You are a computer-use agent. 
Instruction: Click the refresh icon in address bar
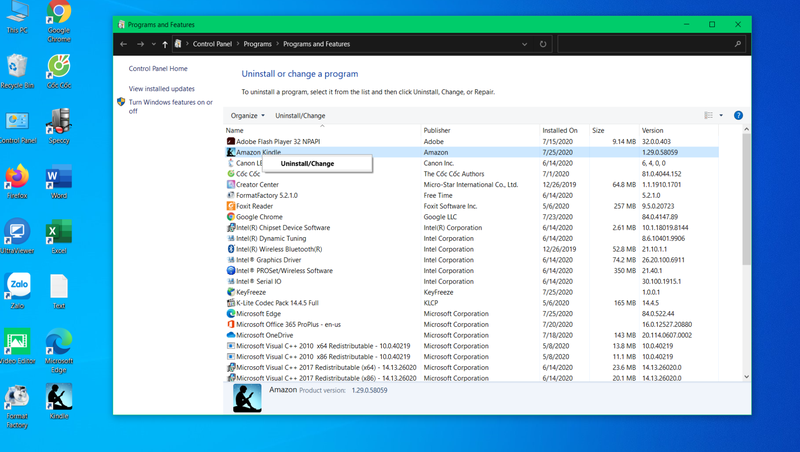tap(543, 44)
